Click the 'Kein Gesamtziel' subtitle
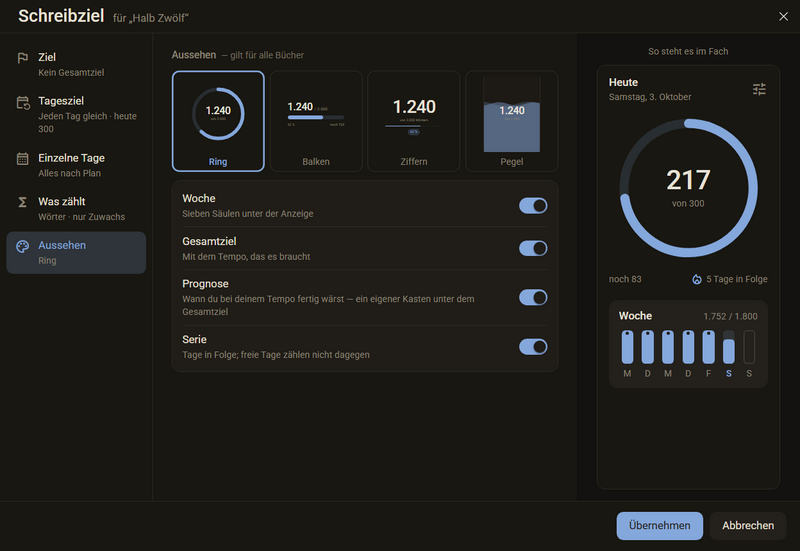 tap(71, 72)
